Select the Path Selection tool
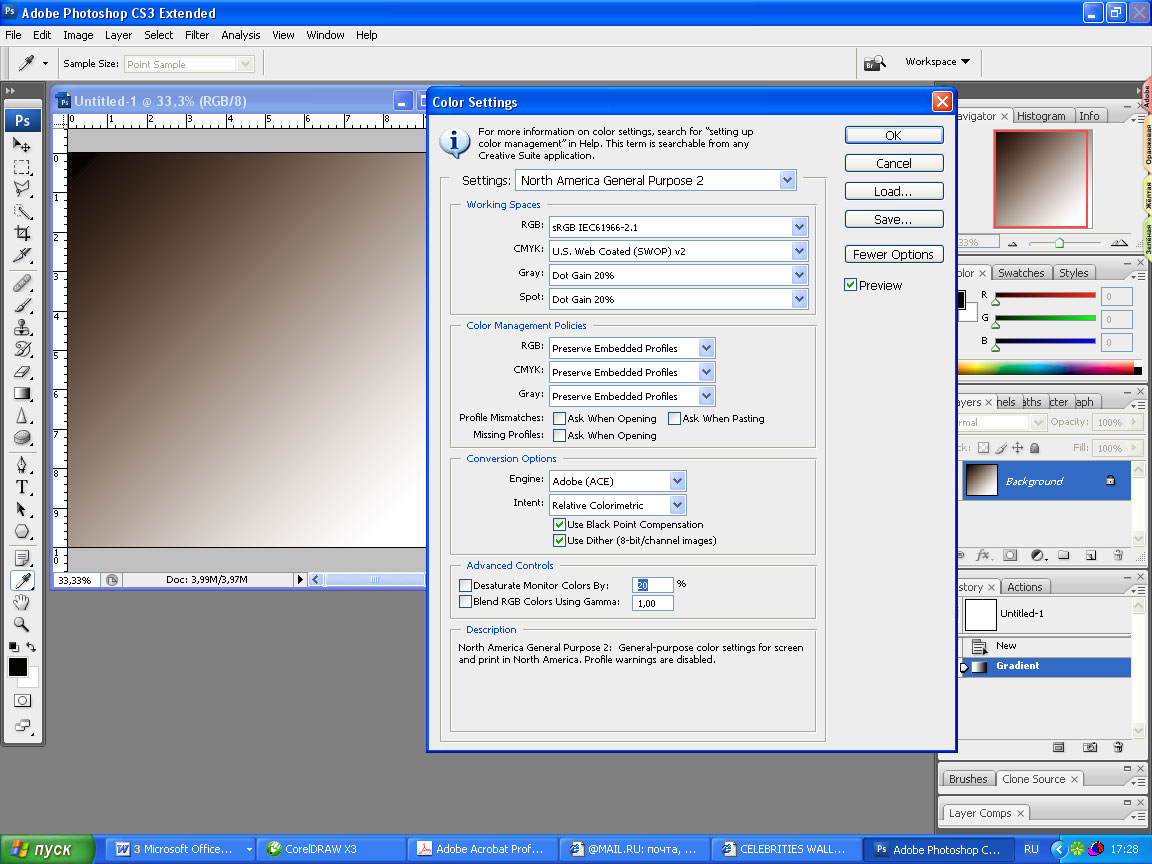 22,509
